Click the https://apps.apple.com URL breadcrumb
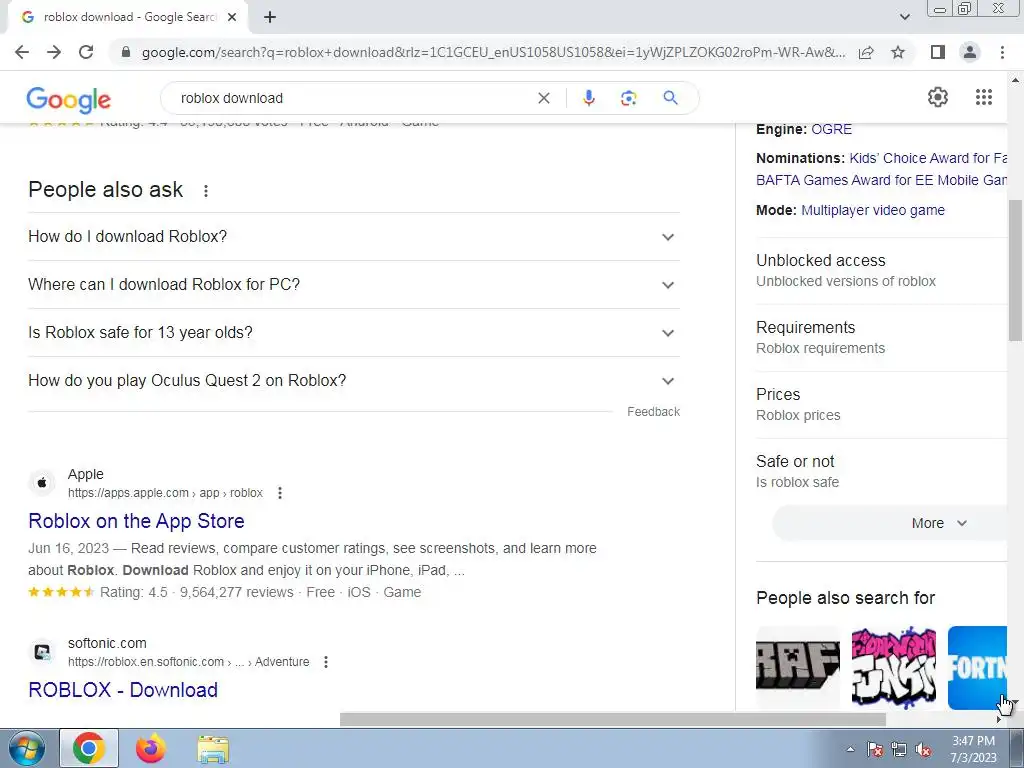 pos(165,493)
